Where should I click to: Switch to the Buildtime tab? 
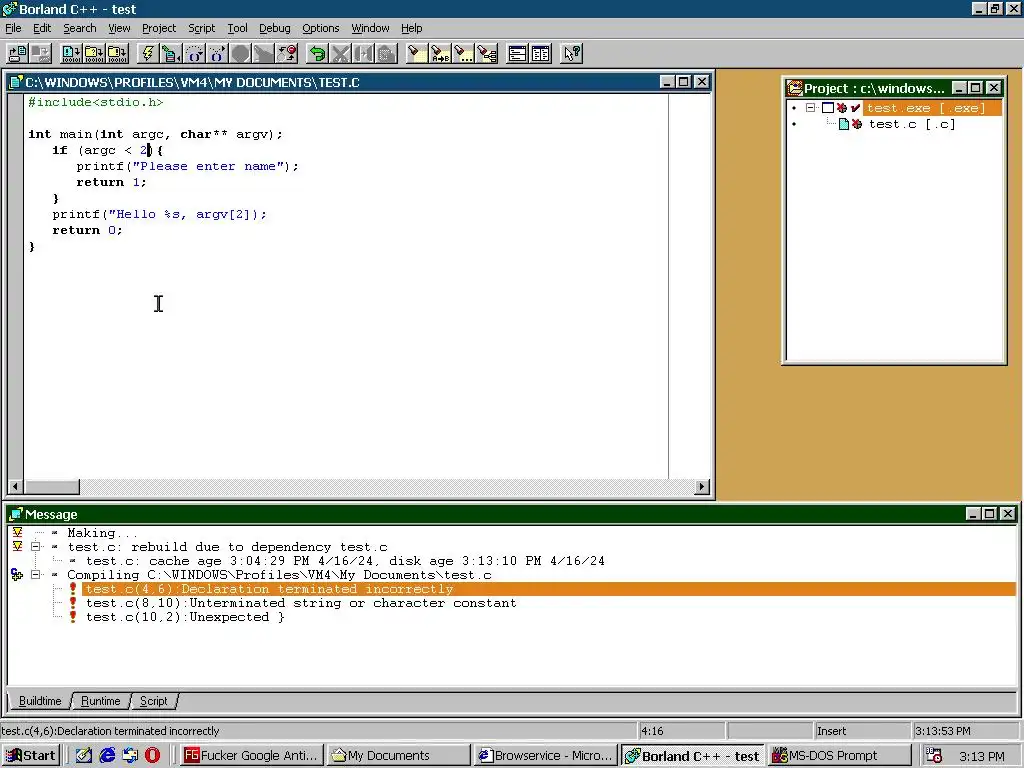pyautogui.click(x=40, y=701)
